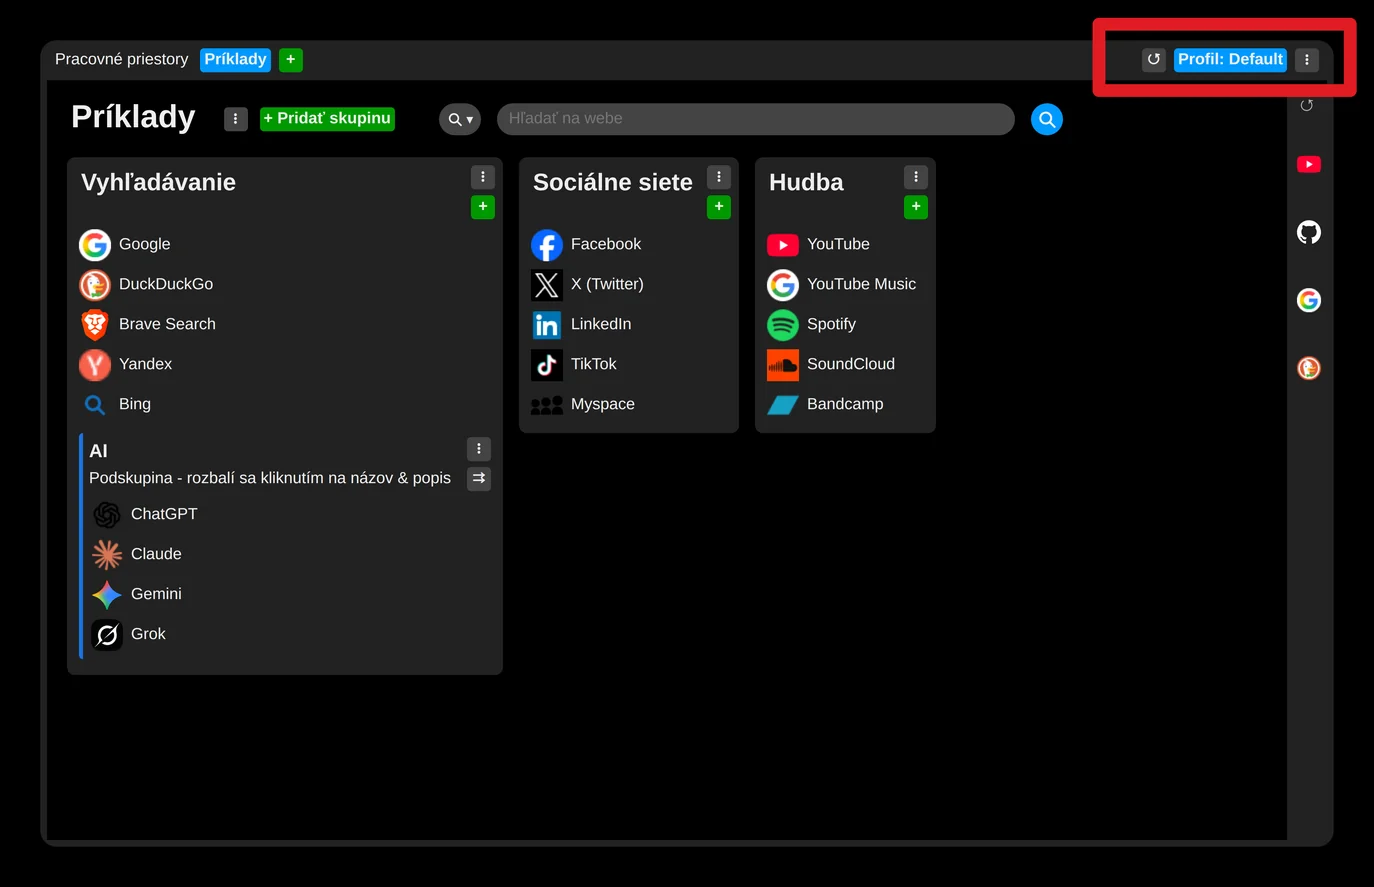Collapse the AI subgroup by its title
Viewport: 1374px width, 887px height.
pyautogui.click(x=98, y=451)
